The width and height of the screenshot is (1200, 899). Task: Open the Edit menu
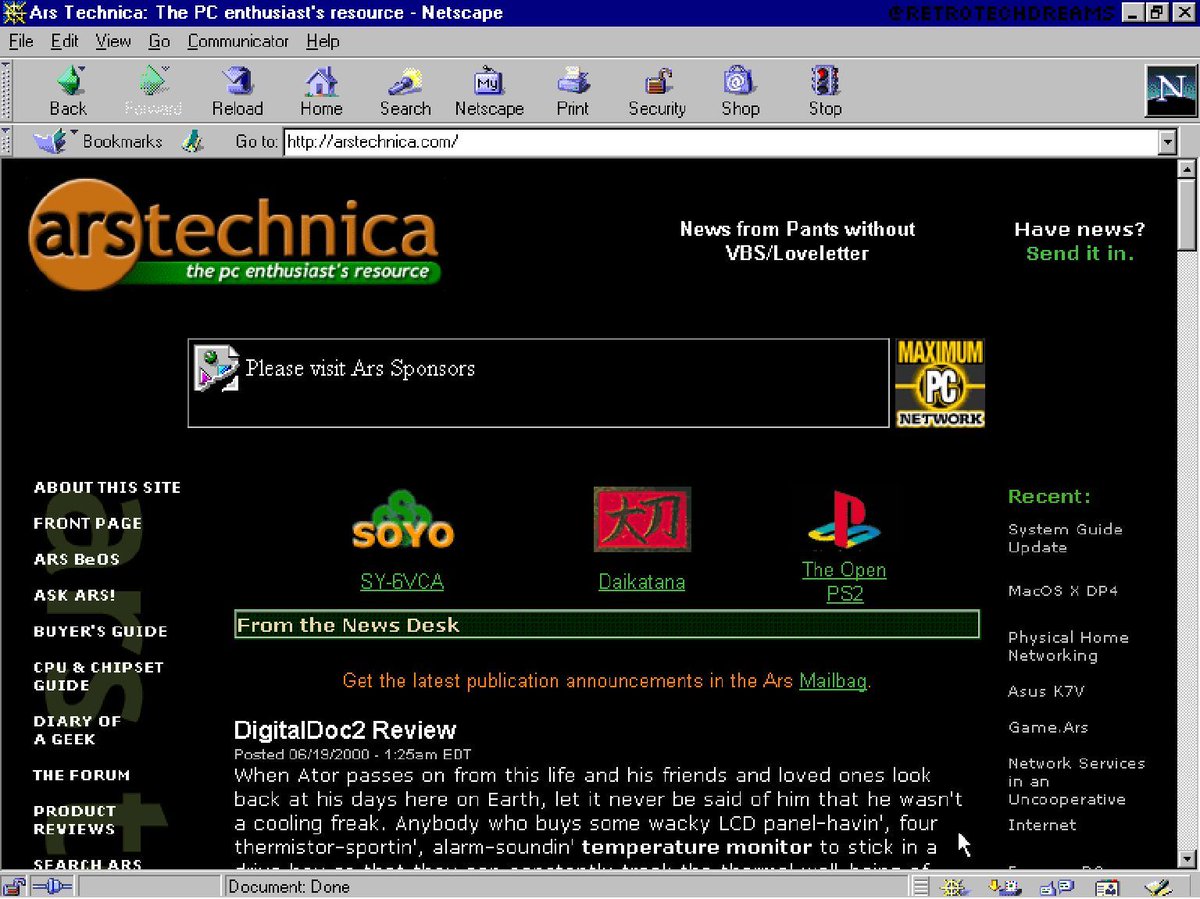click(65, 41)
